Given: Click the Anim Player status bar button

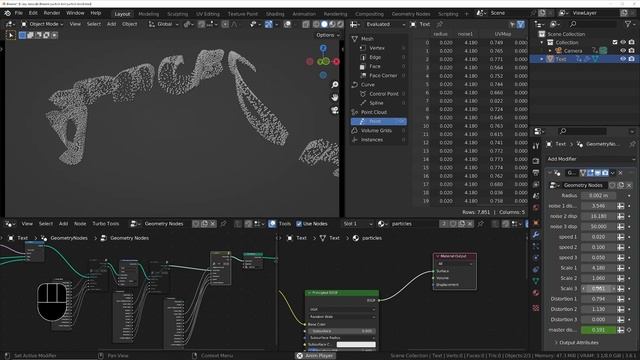Looking at the screenshot, I should tap(315, 356).
